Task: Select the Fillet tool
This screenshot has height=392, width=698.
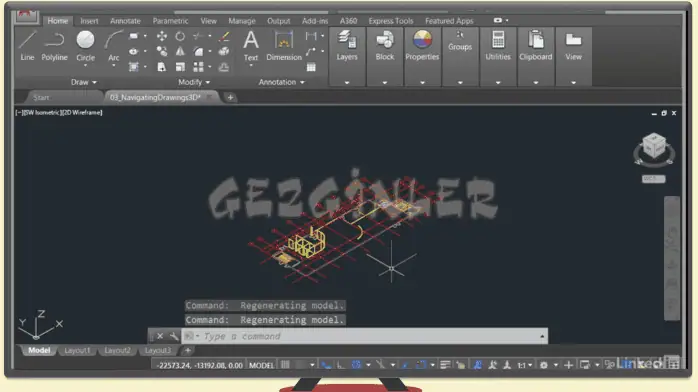Action: [x=199, y=52]
